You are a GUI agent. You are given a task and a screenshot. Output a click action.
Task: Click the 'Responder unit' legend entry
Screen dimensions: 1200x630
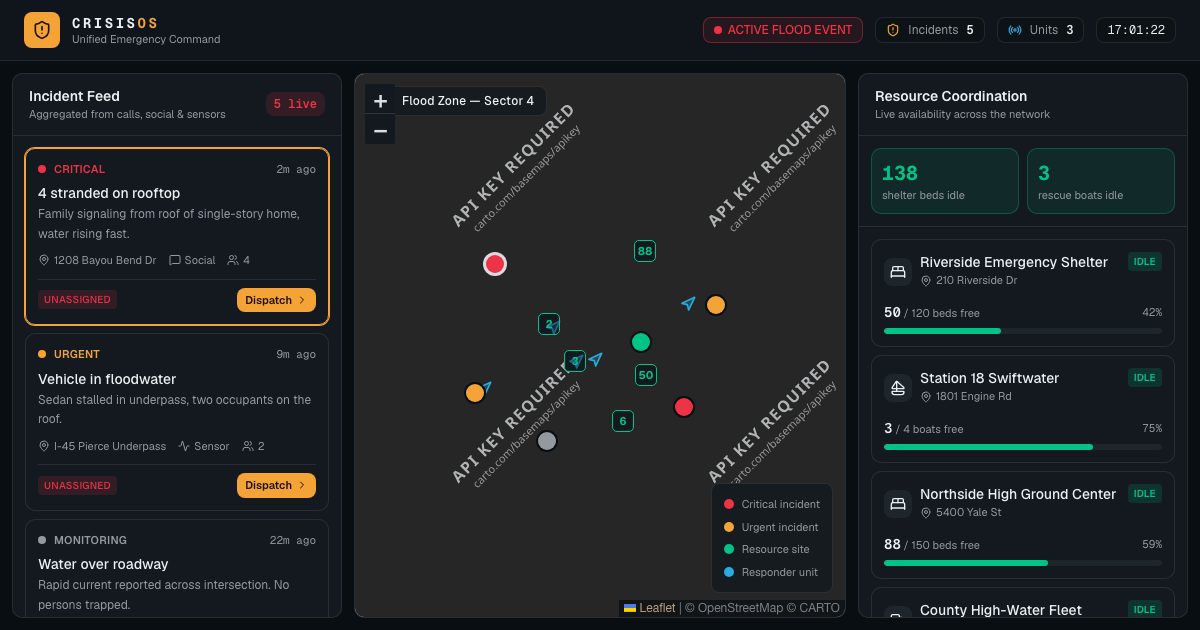[771, 572]
